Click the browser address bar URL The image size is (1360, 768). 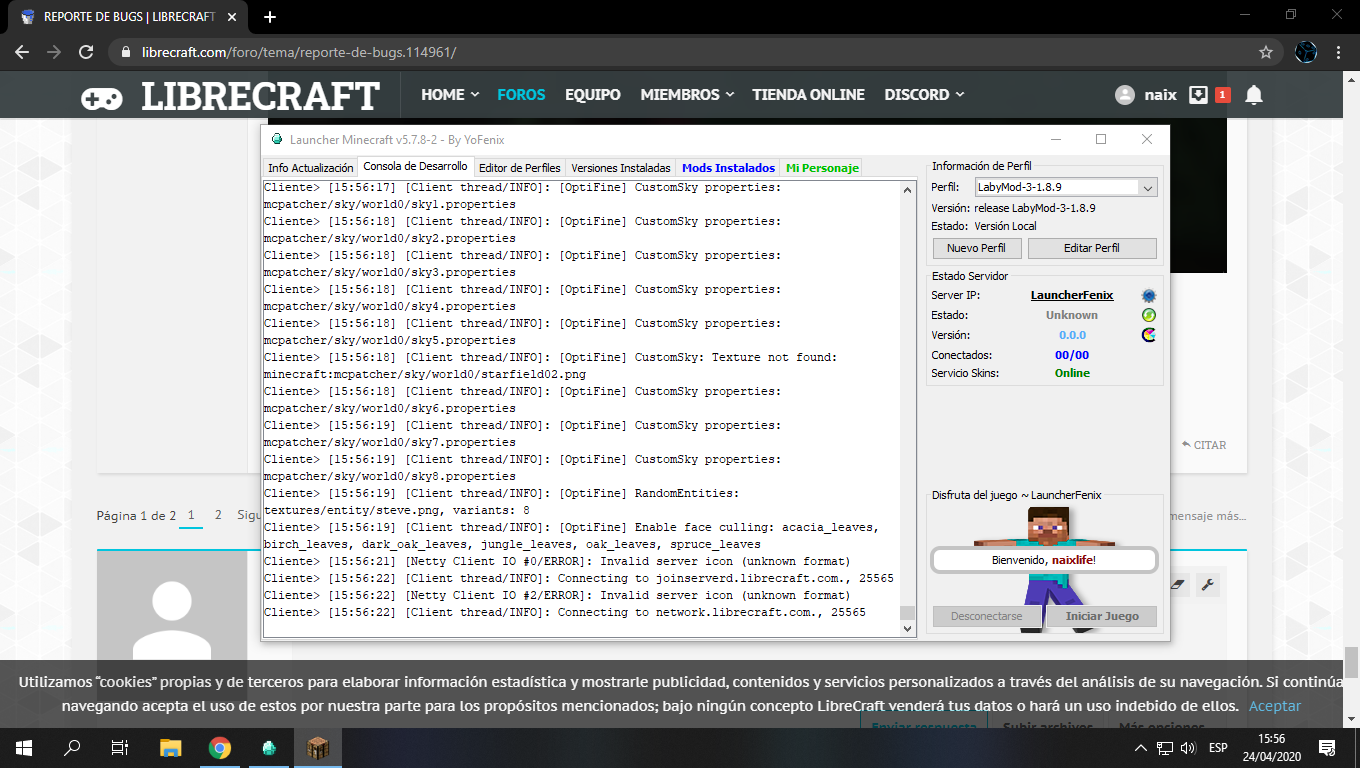click(299, 52)
